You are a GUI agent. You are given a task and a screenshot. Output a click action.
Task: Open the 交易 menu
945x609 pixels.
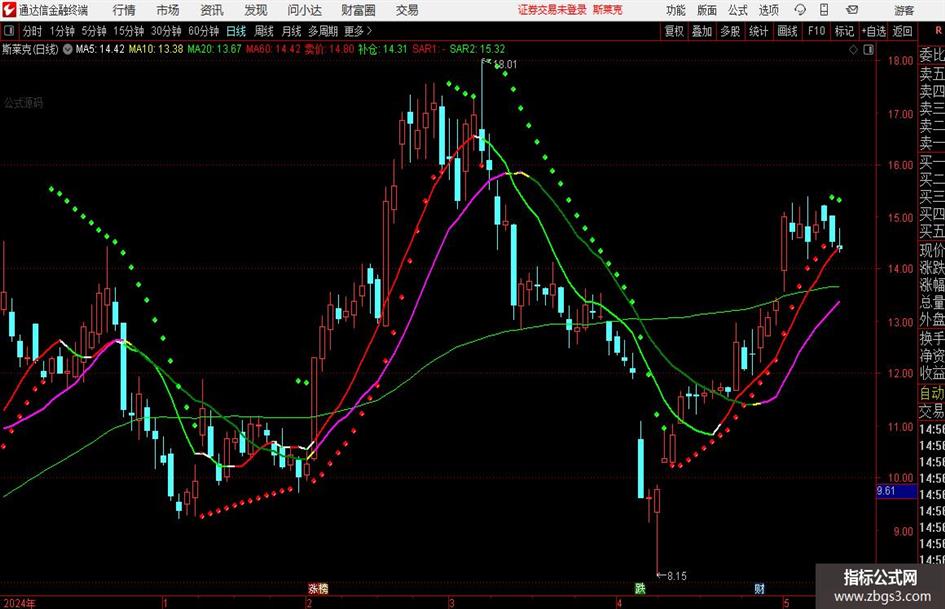[x=407, y=10]
